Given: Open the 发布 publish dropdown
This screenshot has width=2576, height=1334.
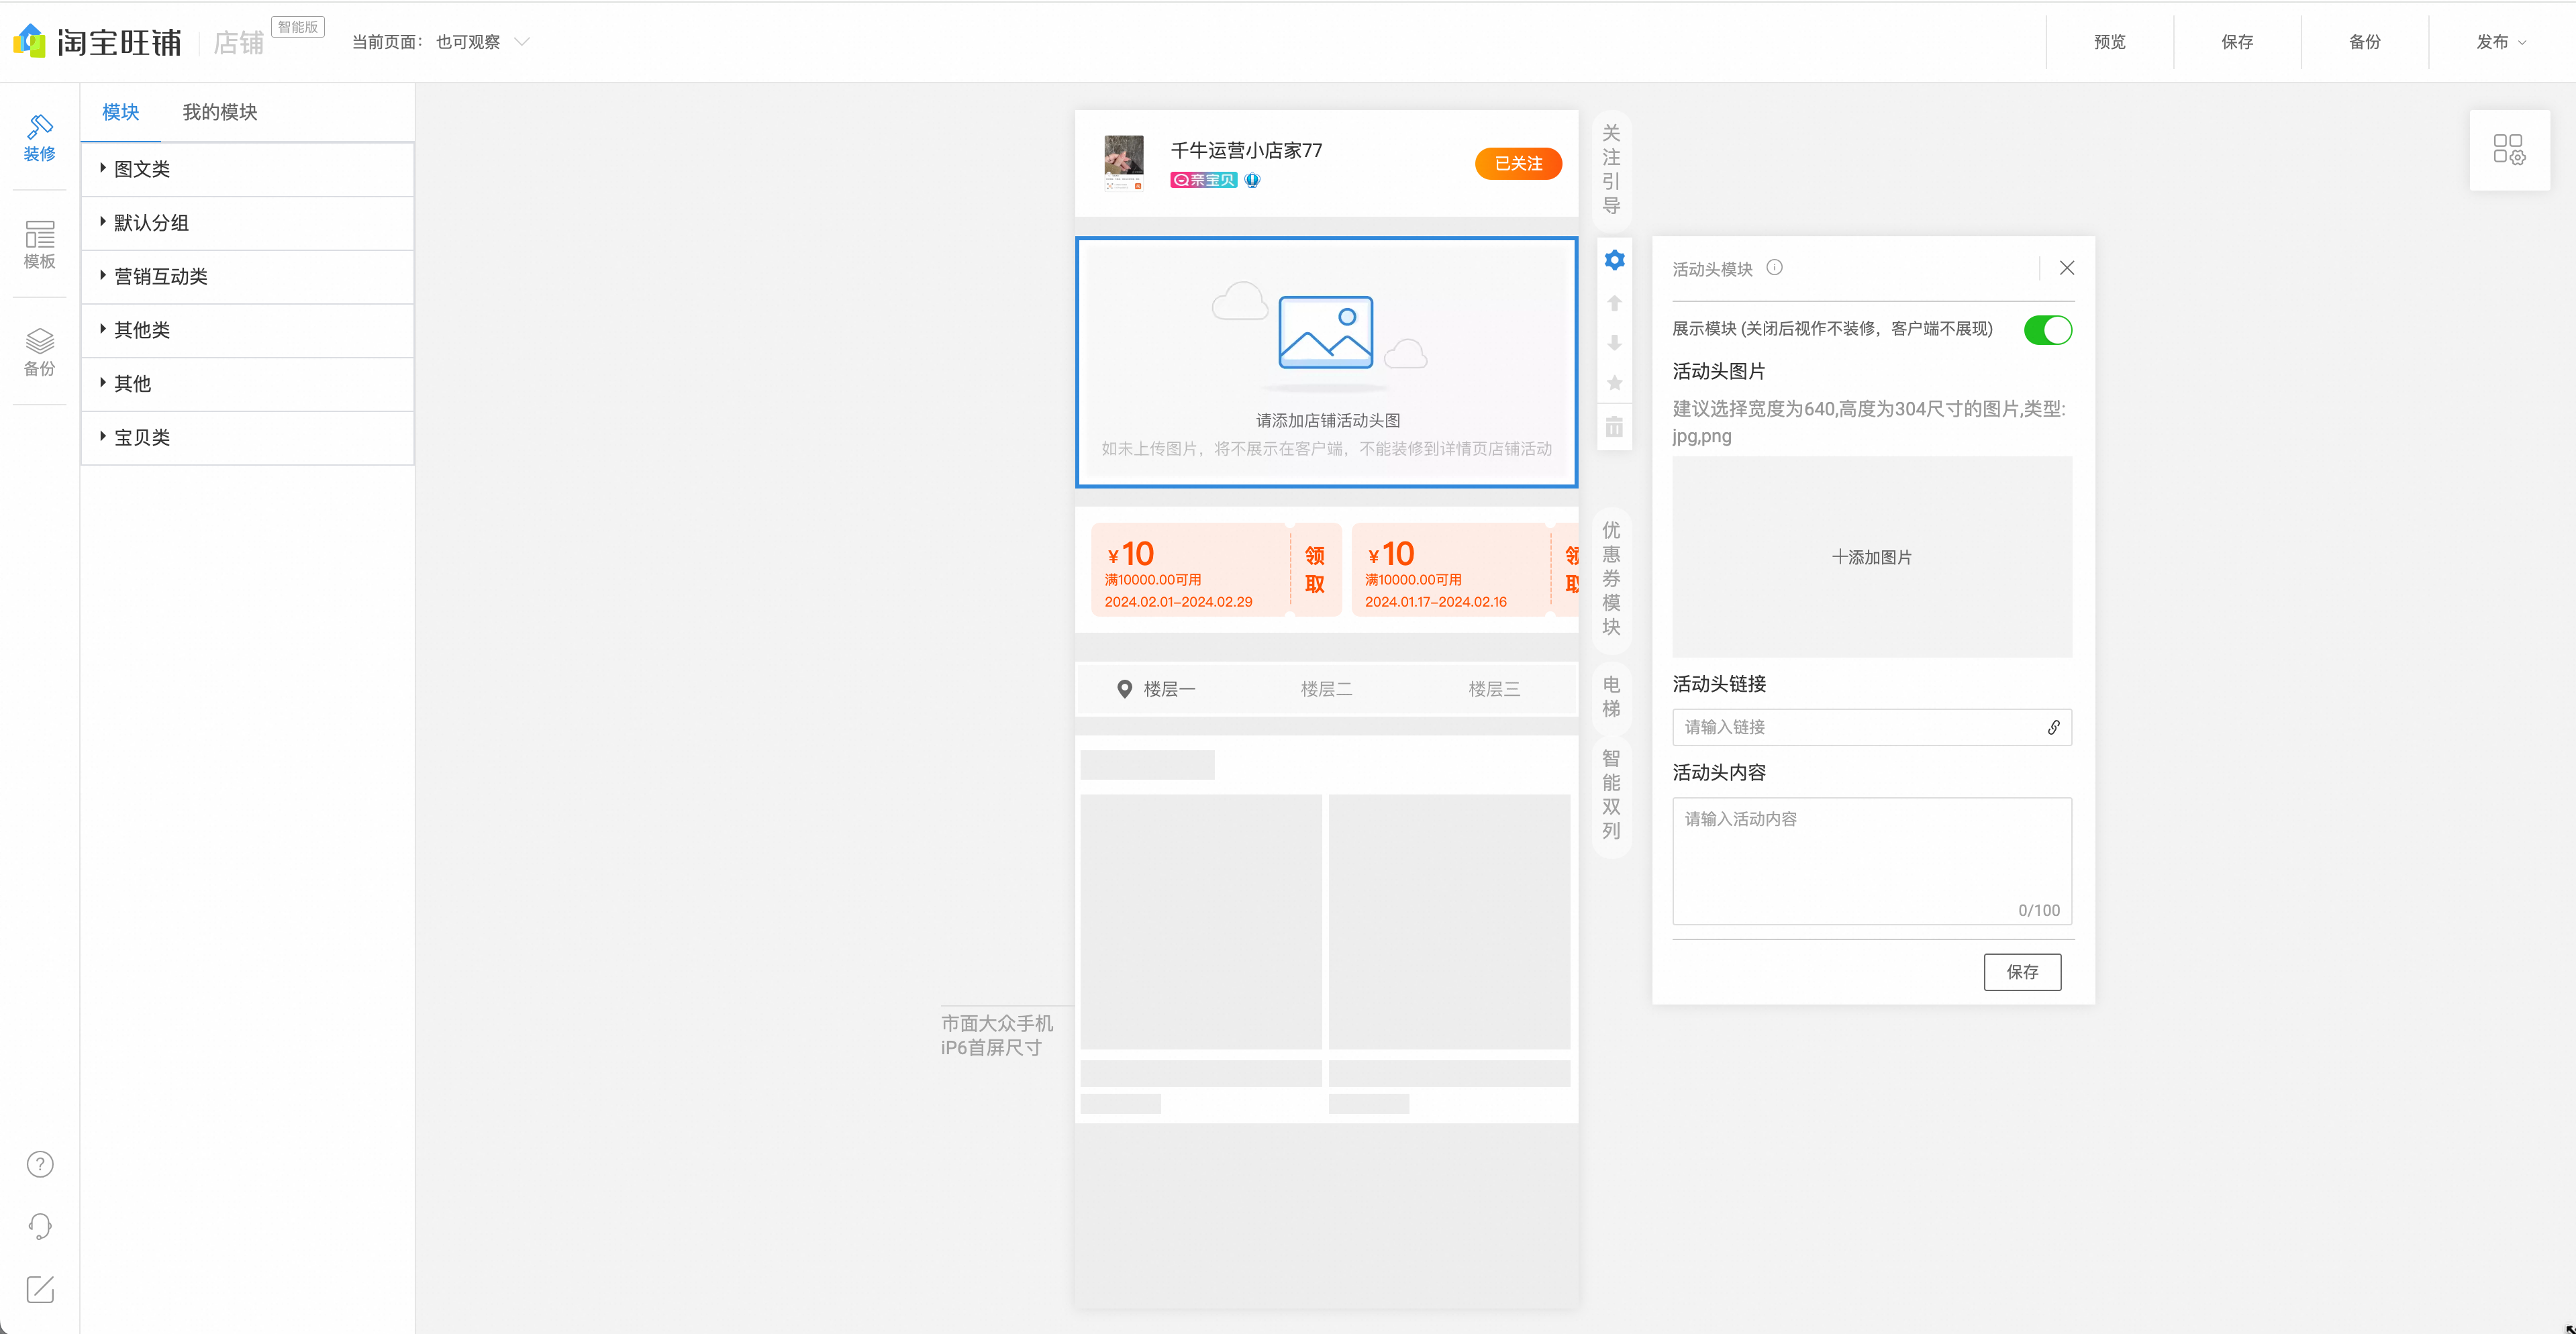Looking at the screenshot, I should click(2501, 42).
